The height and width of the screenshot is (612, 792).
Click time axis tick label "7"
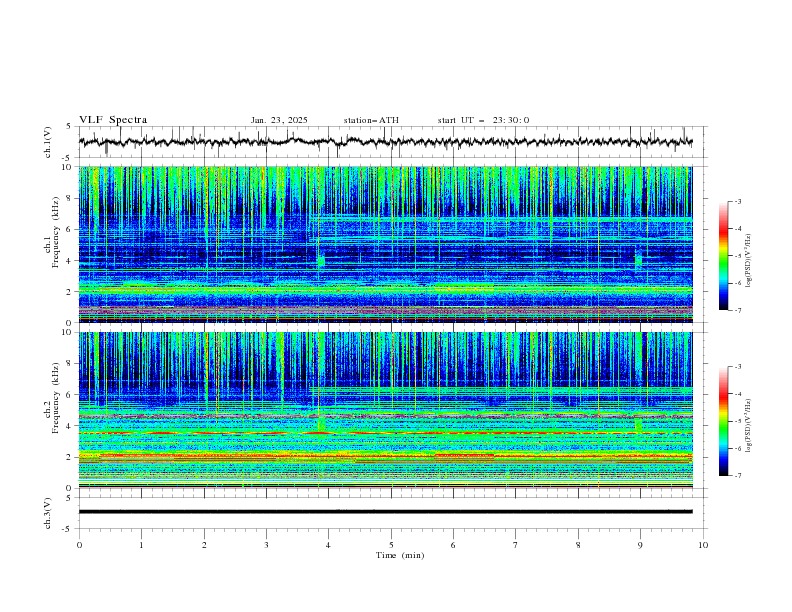(516, 545)
